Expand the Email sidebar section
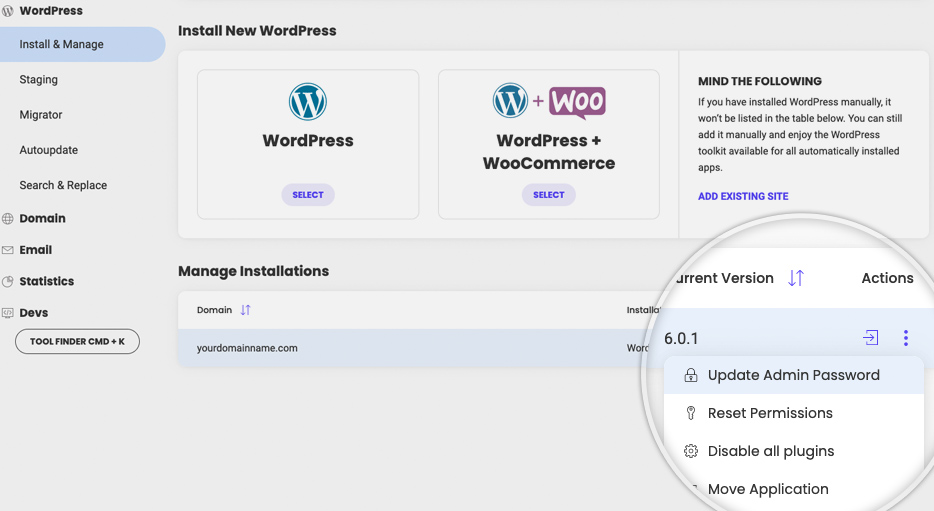This screenshot has height=511, width=934. tap(36, 250)
